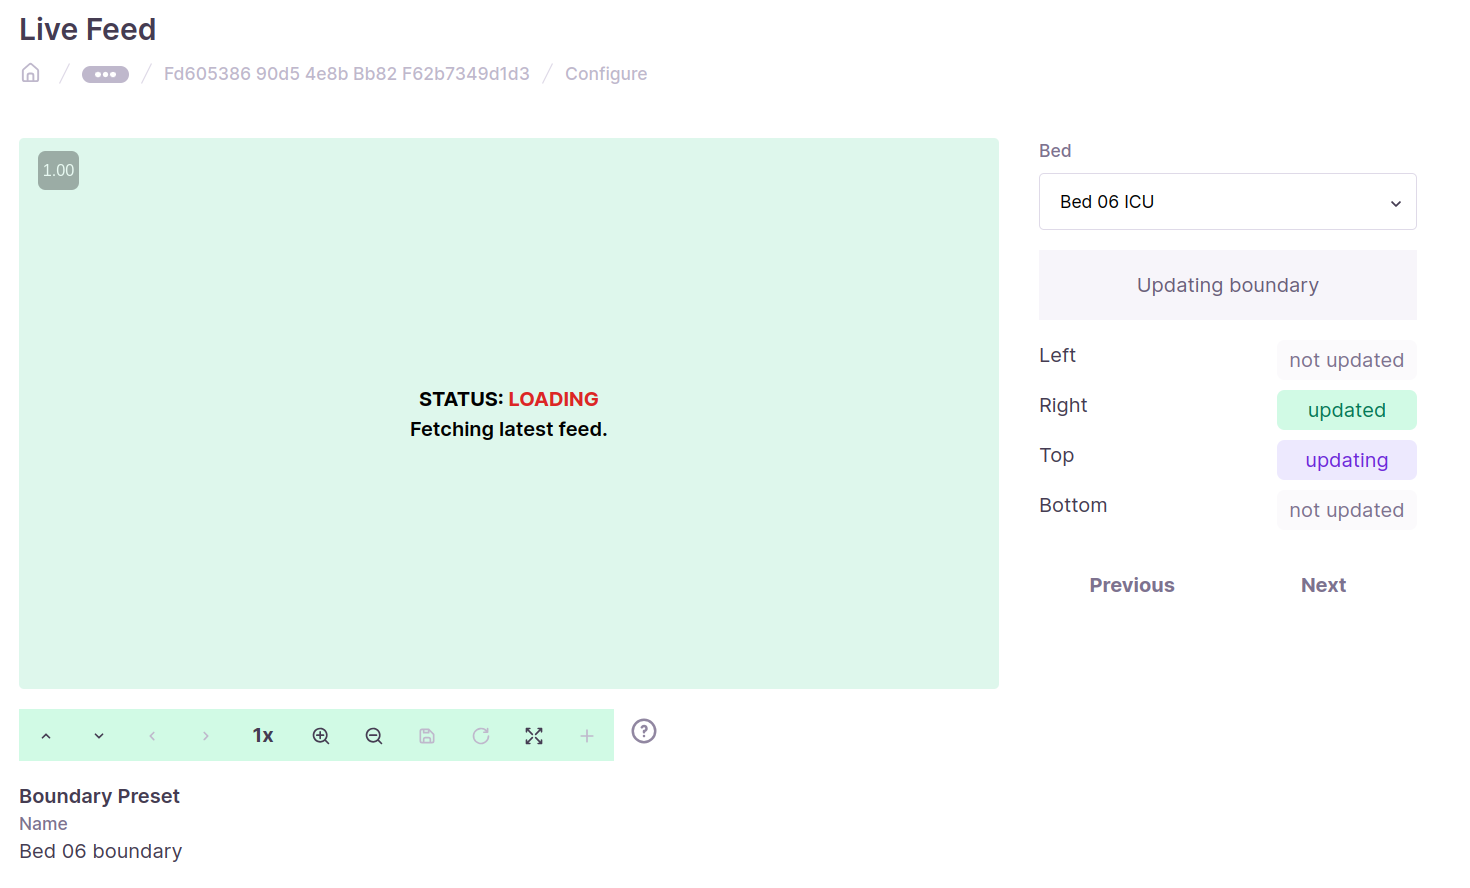This screenshot has height=888, width=1470.
Task: Move camera down with the down chevron
Action: pos(99,736)
